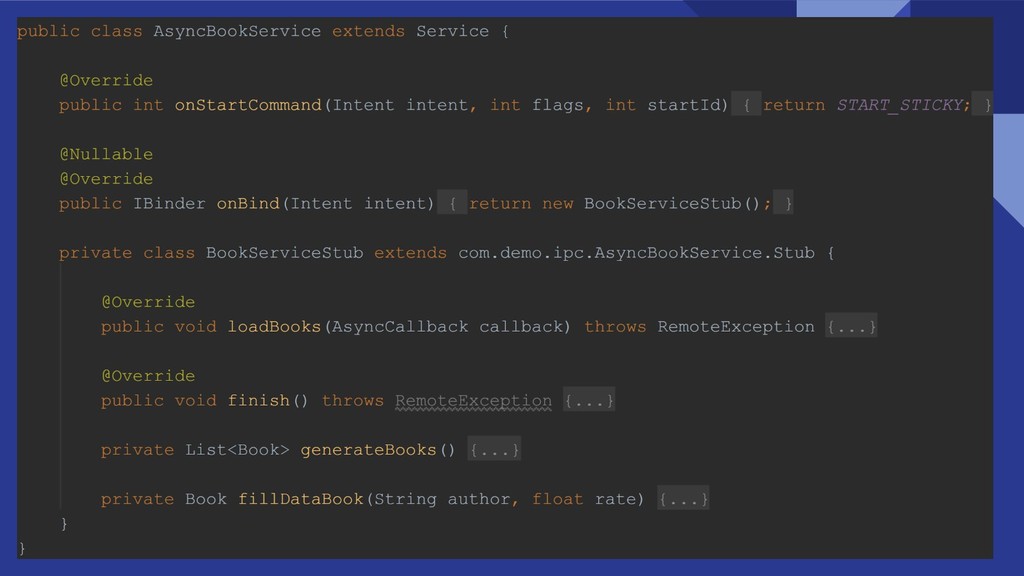Click the fillDataBook method name
Image resolution: width=1024 pixels, height=576 pixels.
tap(300, 499)
